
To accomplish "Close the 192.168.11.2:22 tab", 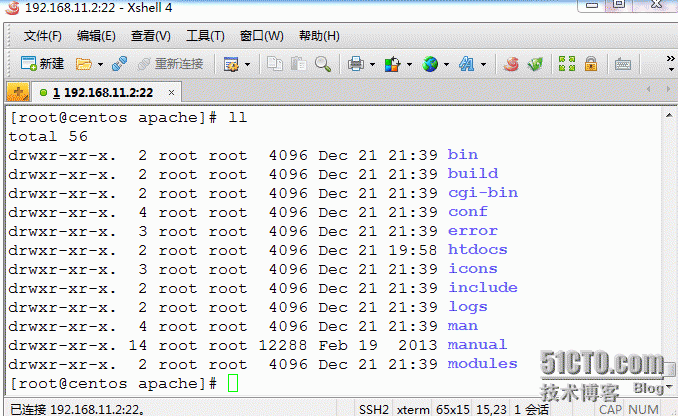I will click(171, 93).
